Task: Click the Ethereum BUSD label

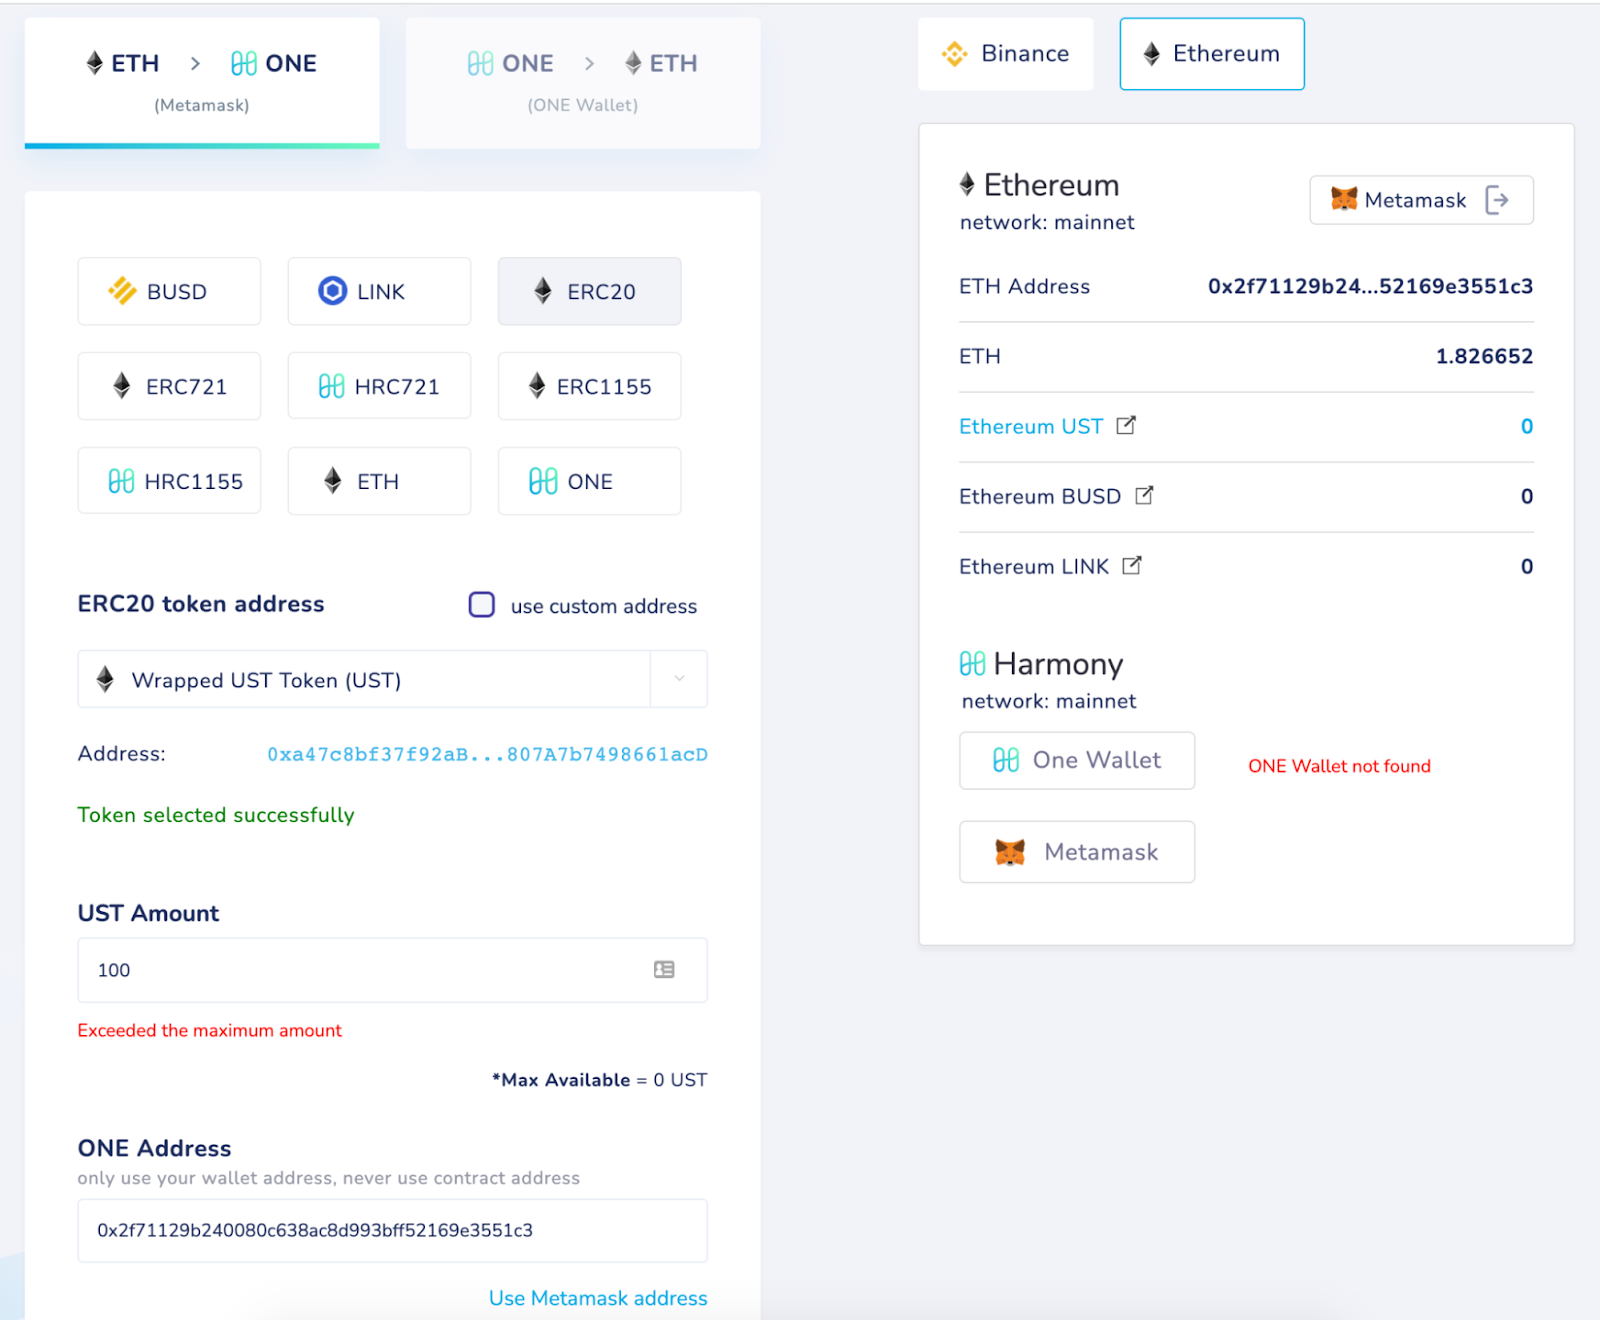Action: click(1040, 496)
